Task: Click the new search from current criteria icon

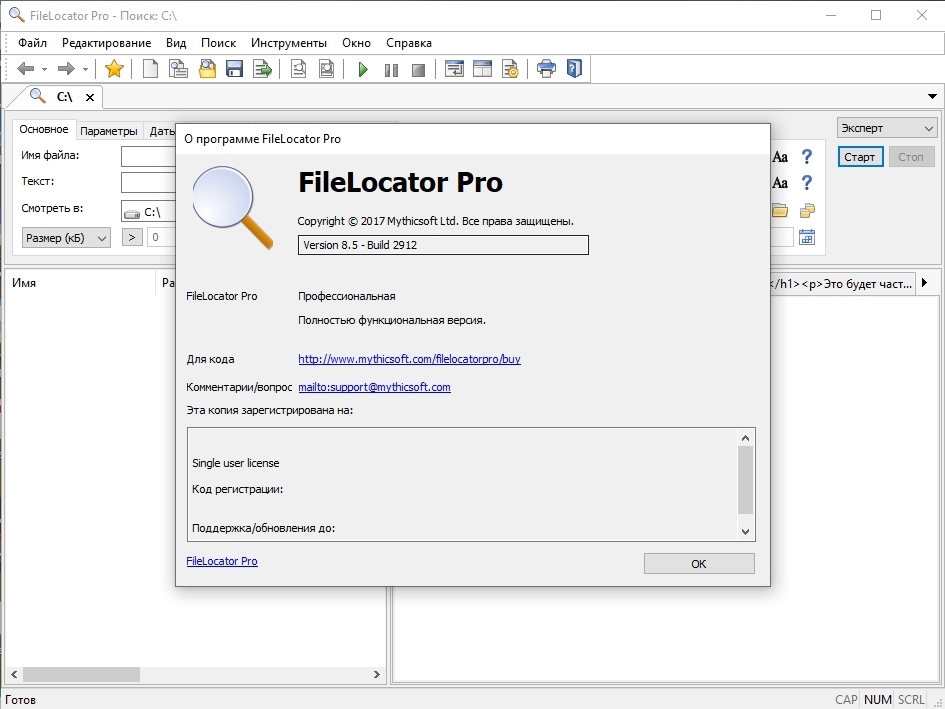Action: click(x=178, y=69)
